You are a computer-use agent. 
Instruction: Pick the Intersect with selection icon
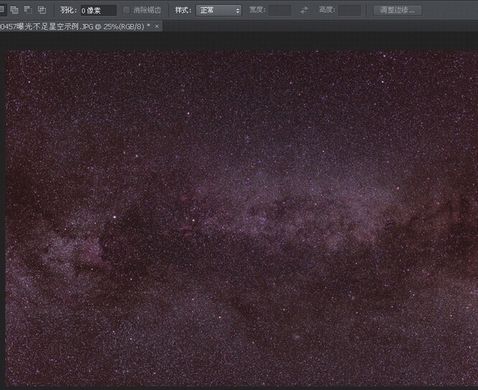[x=41, y=10]
